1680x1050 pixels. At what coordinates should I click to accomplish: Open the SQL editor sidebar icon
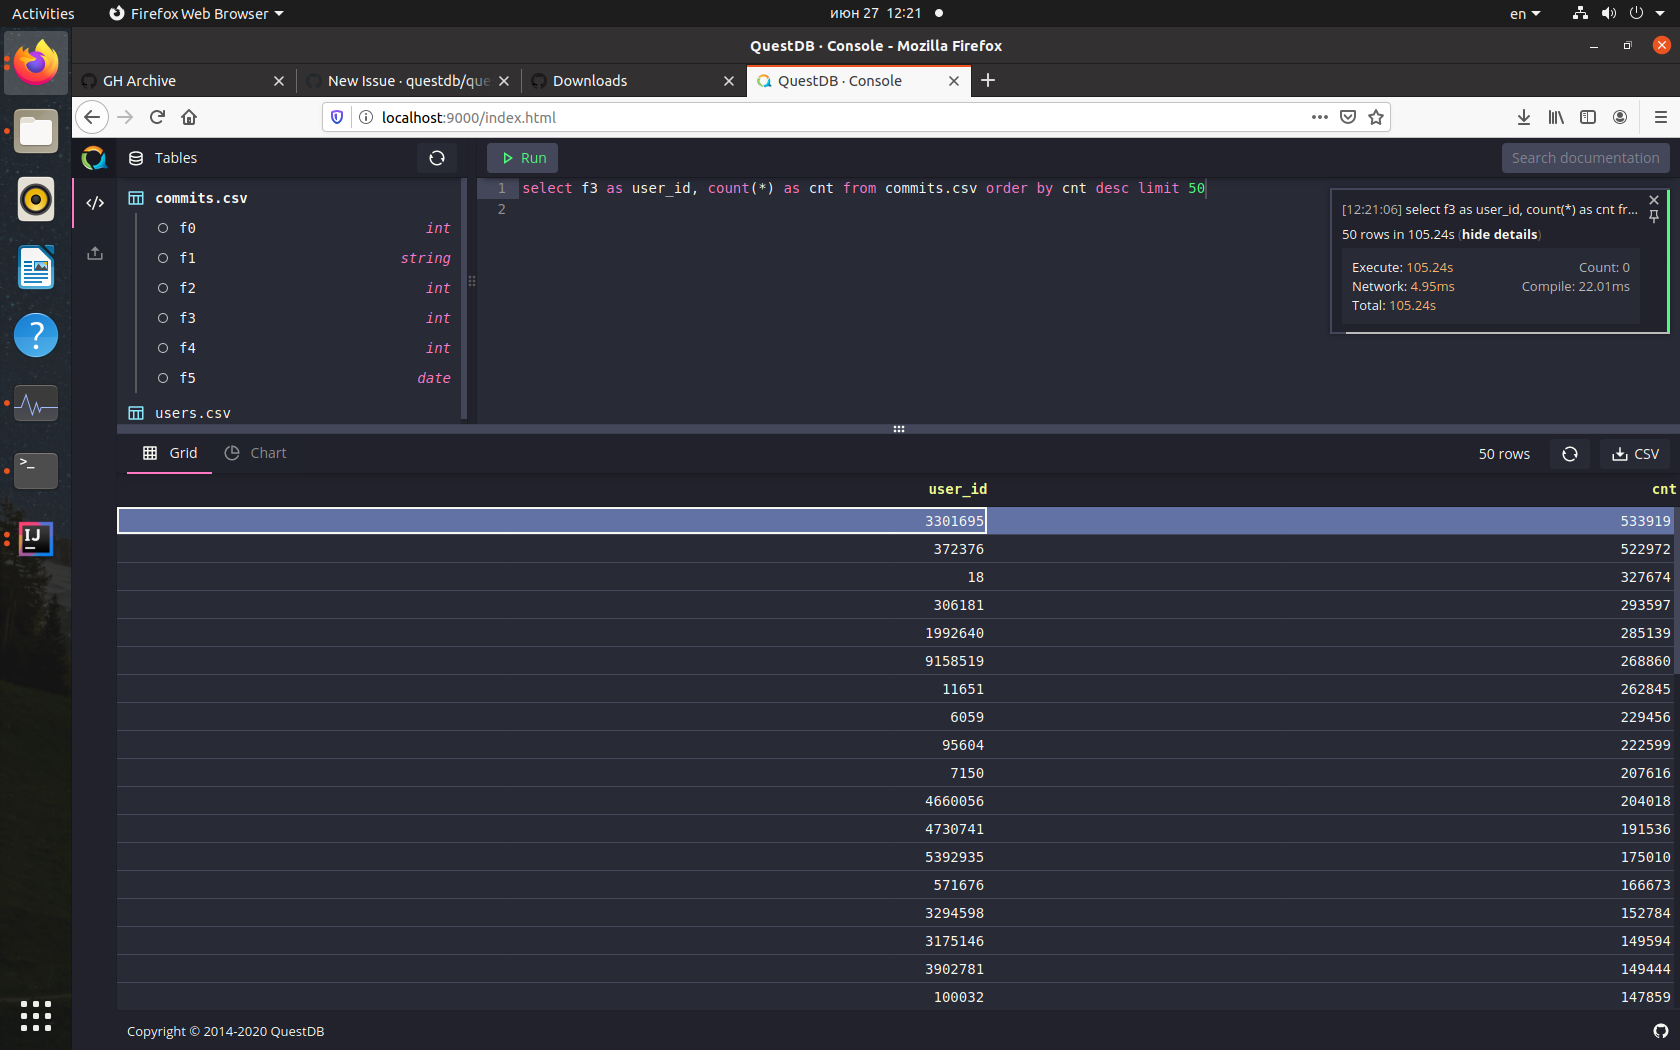(94, 202)
